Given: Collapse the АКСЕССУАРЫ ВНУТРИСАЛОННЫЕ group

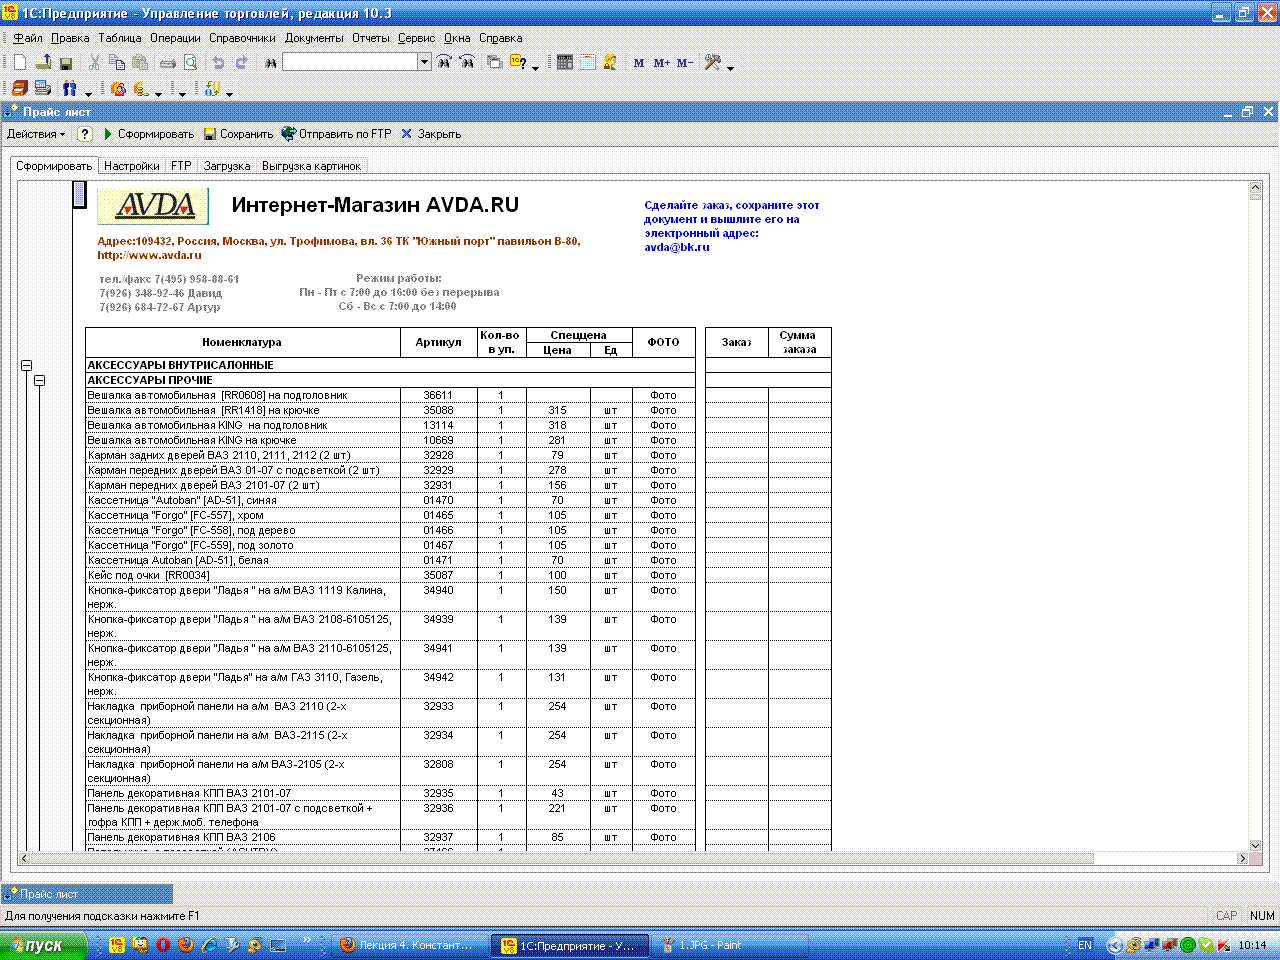Looking at the screenshot, I should (x=27, y=366).
